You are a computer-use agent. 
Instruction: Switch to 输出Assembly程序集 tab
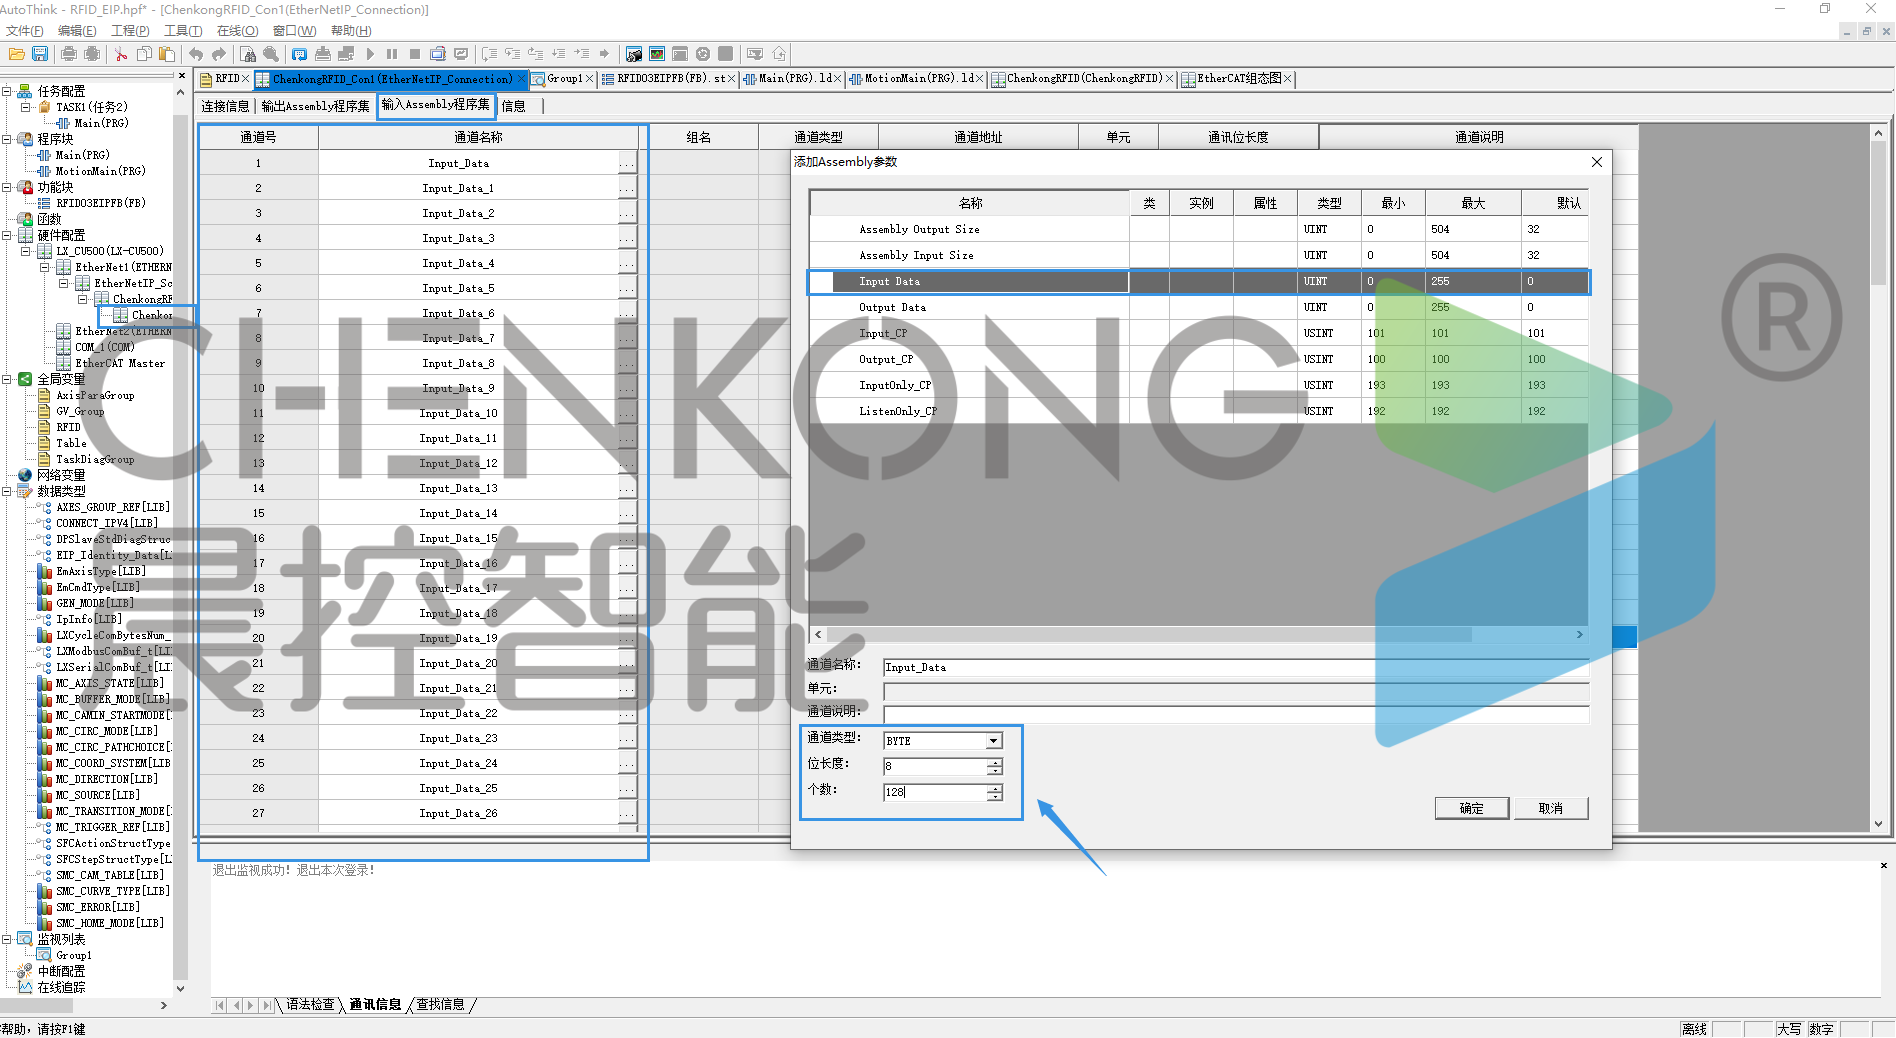(x=315, y=106)
